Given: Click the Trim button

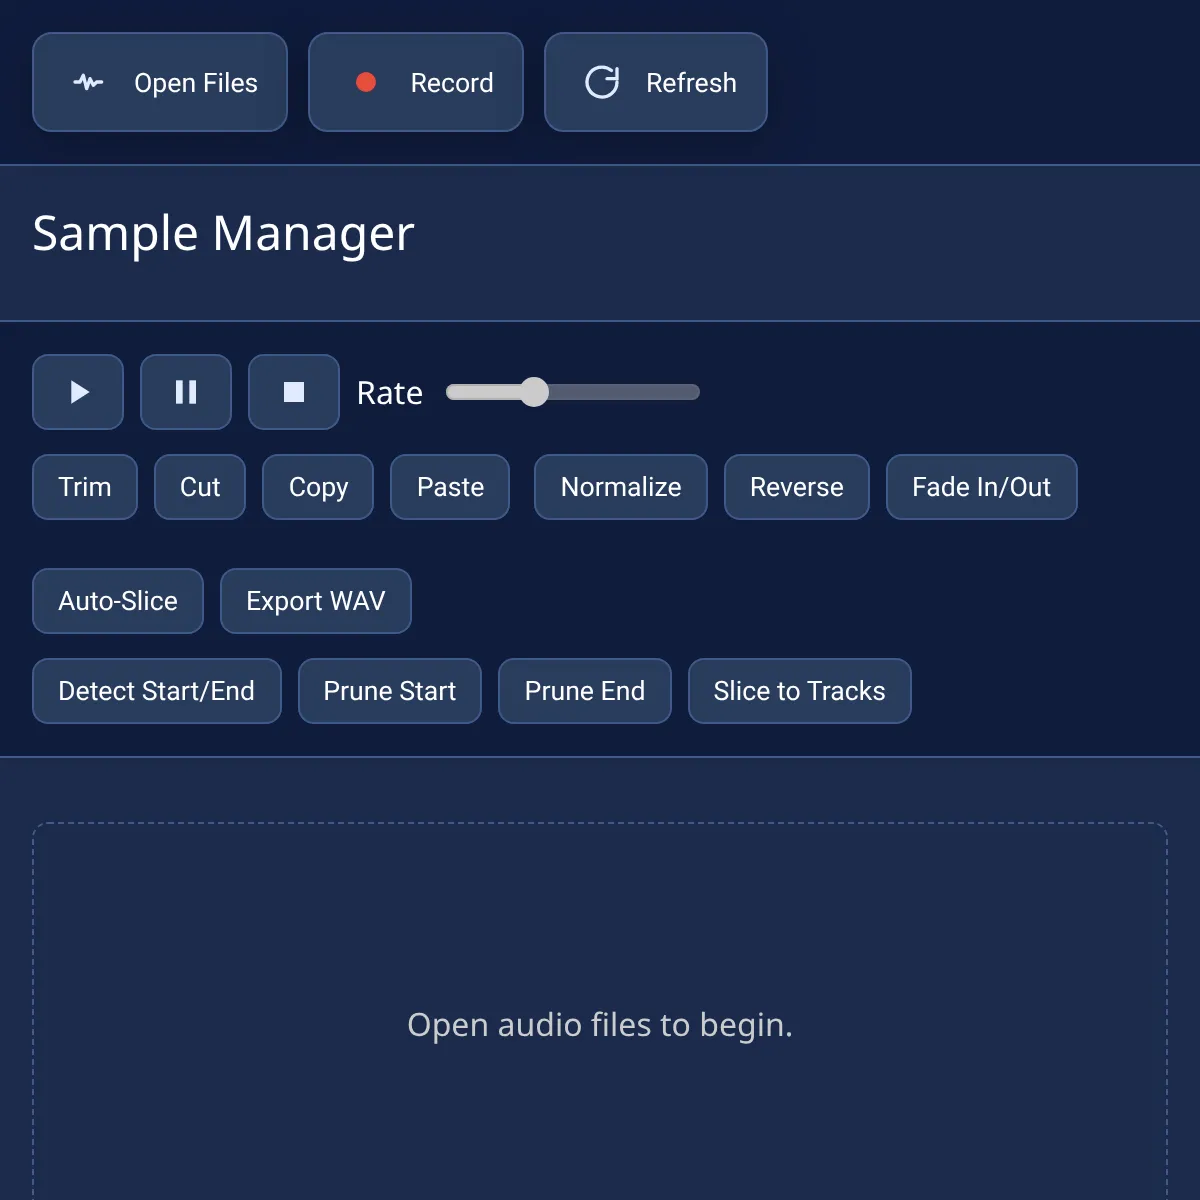Looking at the screenshot, I should pos(85,487).
